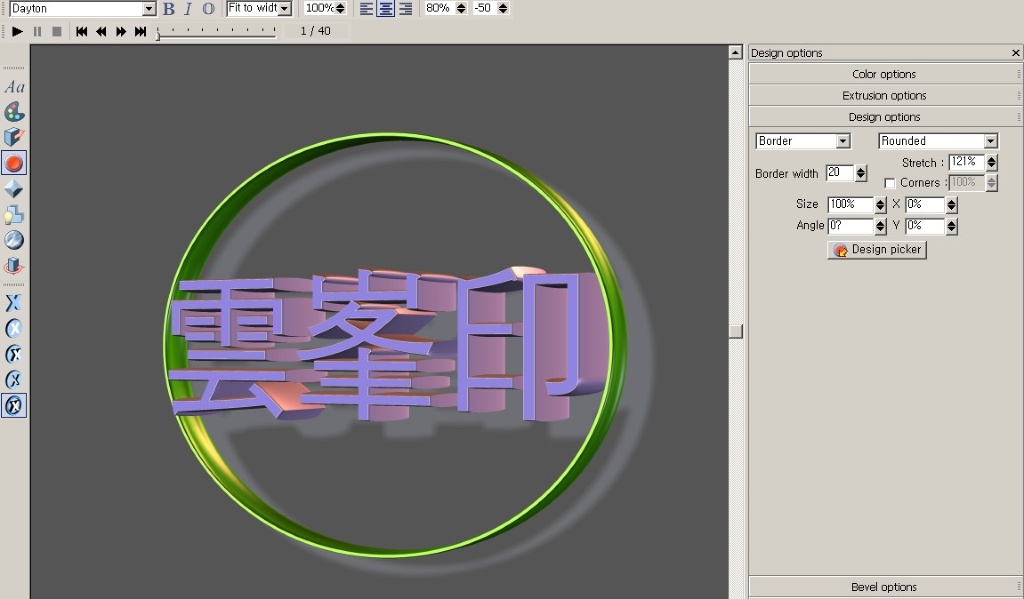Align text to the left

(x=366, y=8)
